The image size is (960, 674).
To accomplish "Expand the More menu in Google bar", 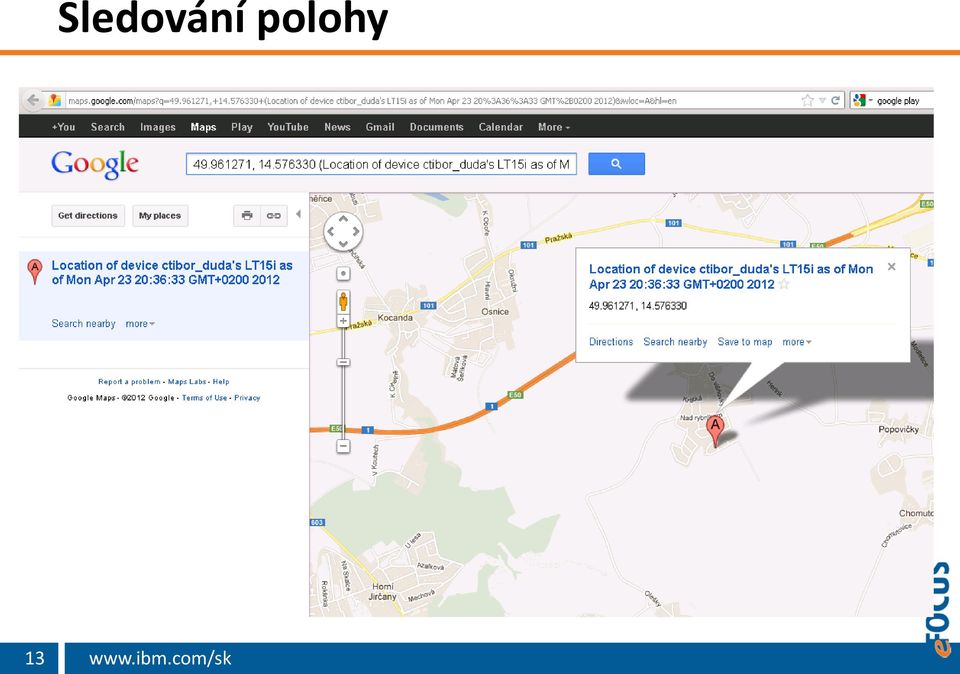I will click(x=553, y=127).
